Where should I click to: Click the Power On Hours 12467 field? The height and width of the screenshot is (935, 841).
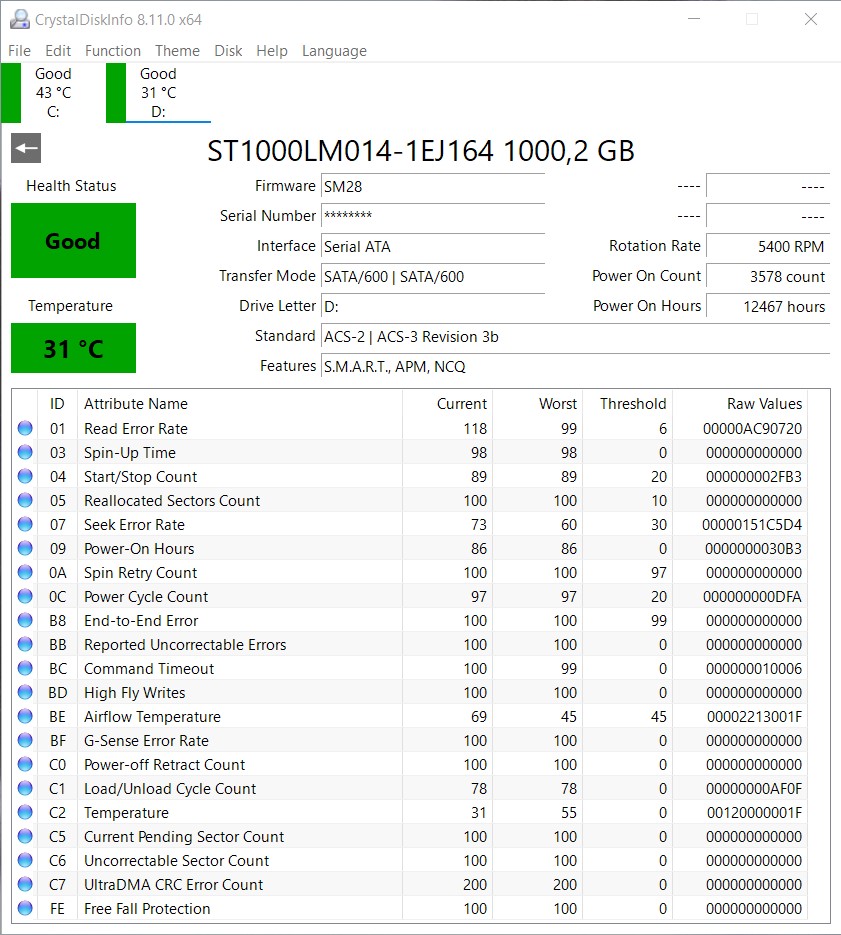click(768, 306)
